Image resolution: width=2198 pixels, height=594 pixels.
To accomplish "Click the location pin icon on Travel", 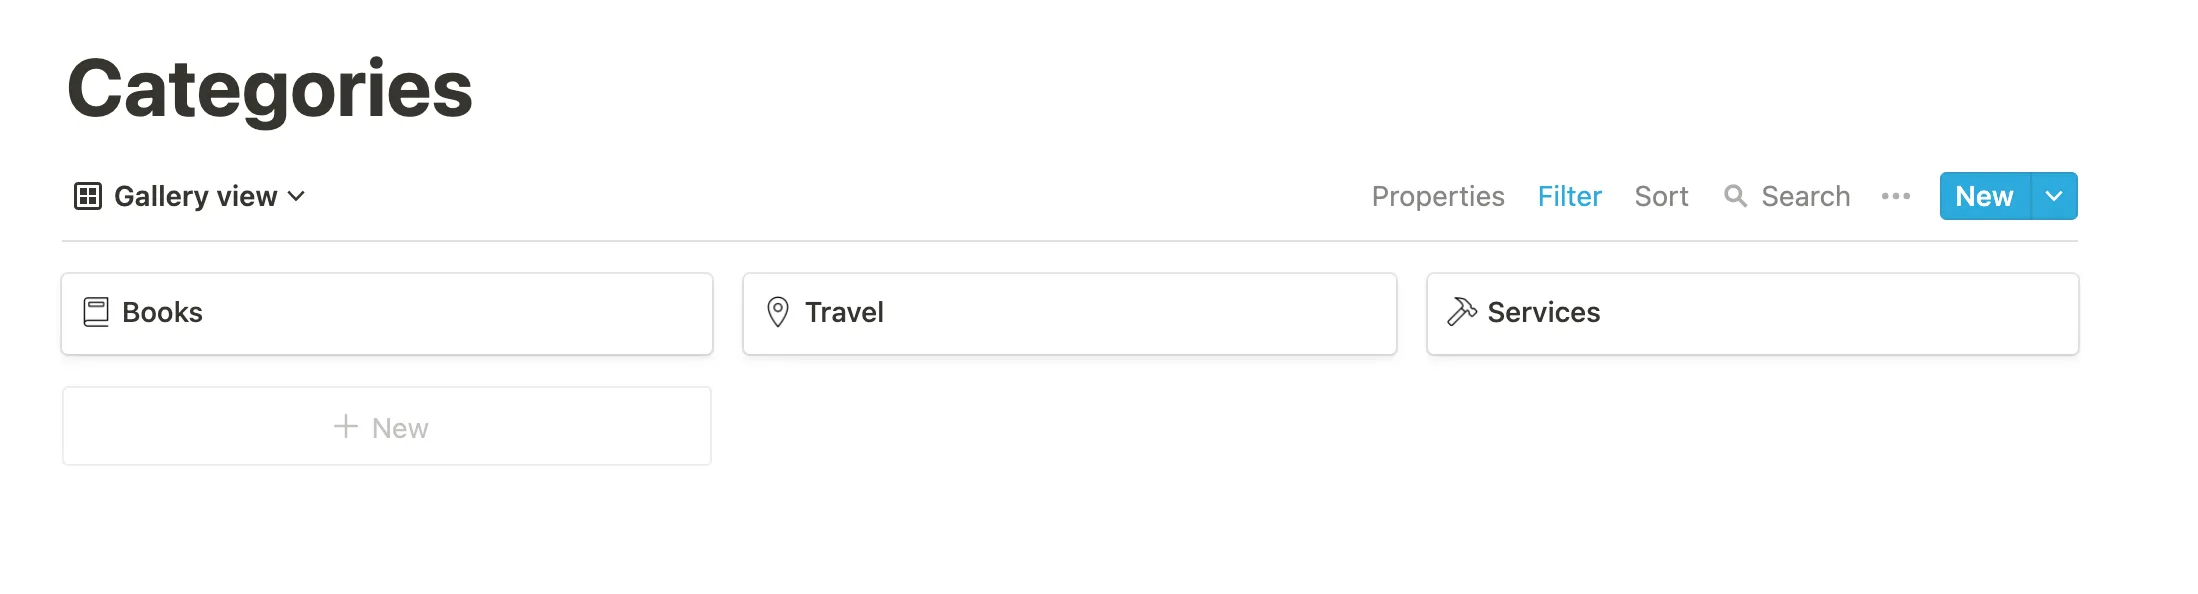I will (x=778, y=312).
